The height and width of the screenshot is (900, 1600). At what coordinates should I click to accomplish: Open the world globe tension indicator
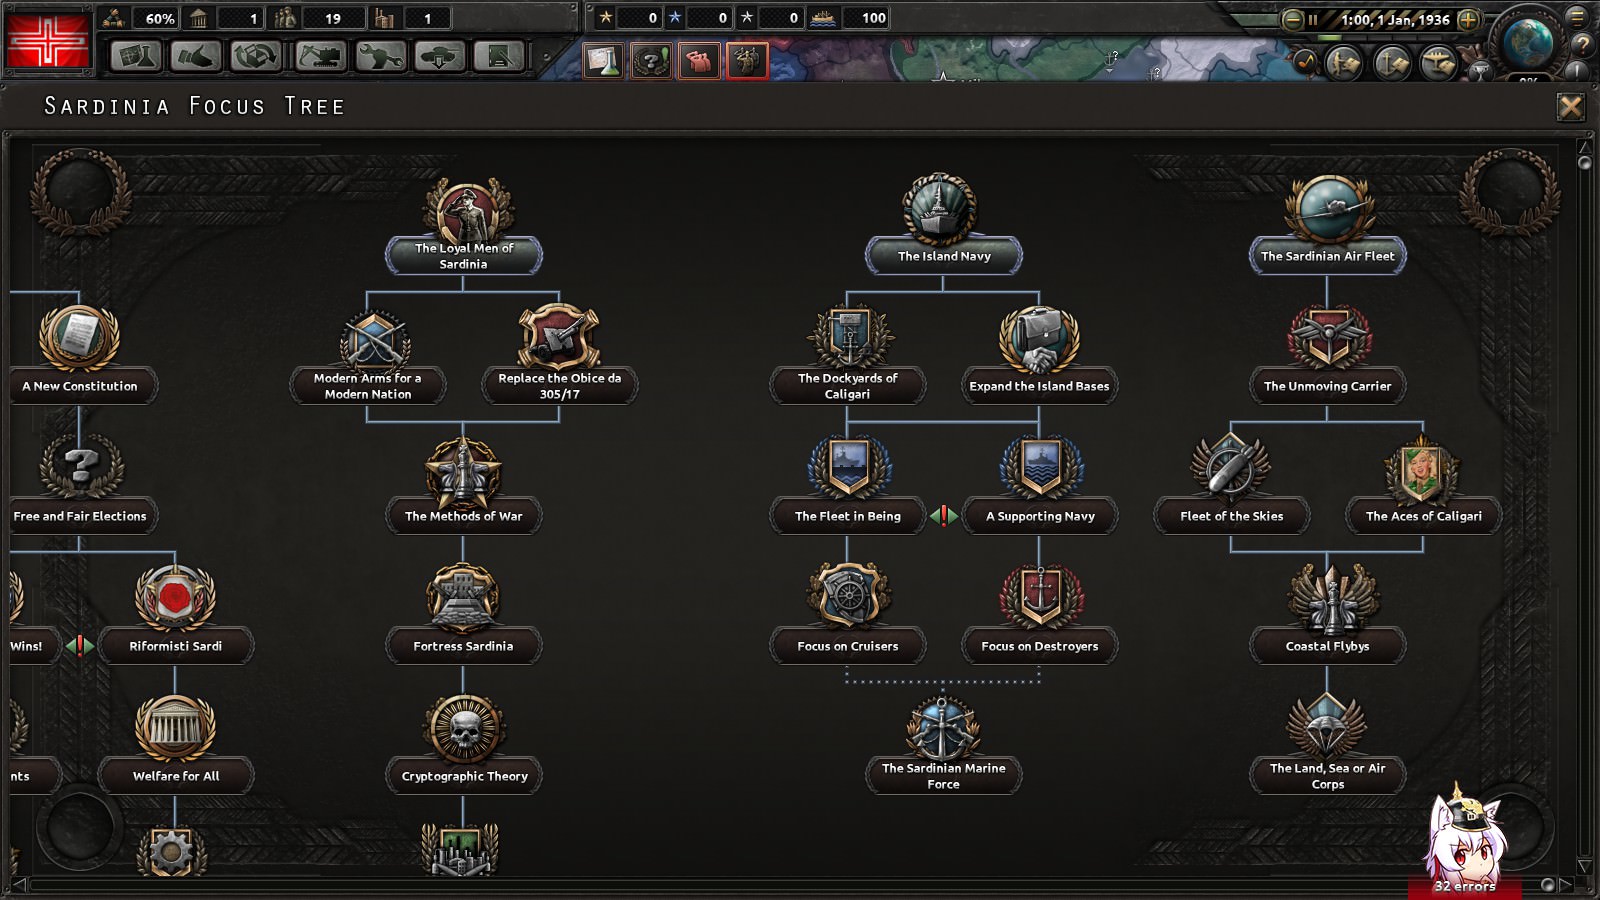1529,42
